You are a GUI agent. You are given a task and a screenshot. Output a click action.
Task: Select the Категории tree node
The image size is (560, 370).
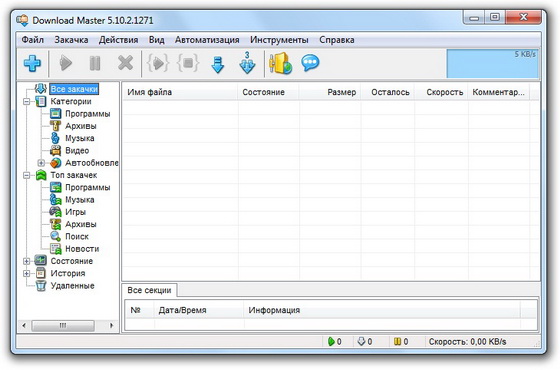point(71,101)
